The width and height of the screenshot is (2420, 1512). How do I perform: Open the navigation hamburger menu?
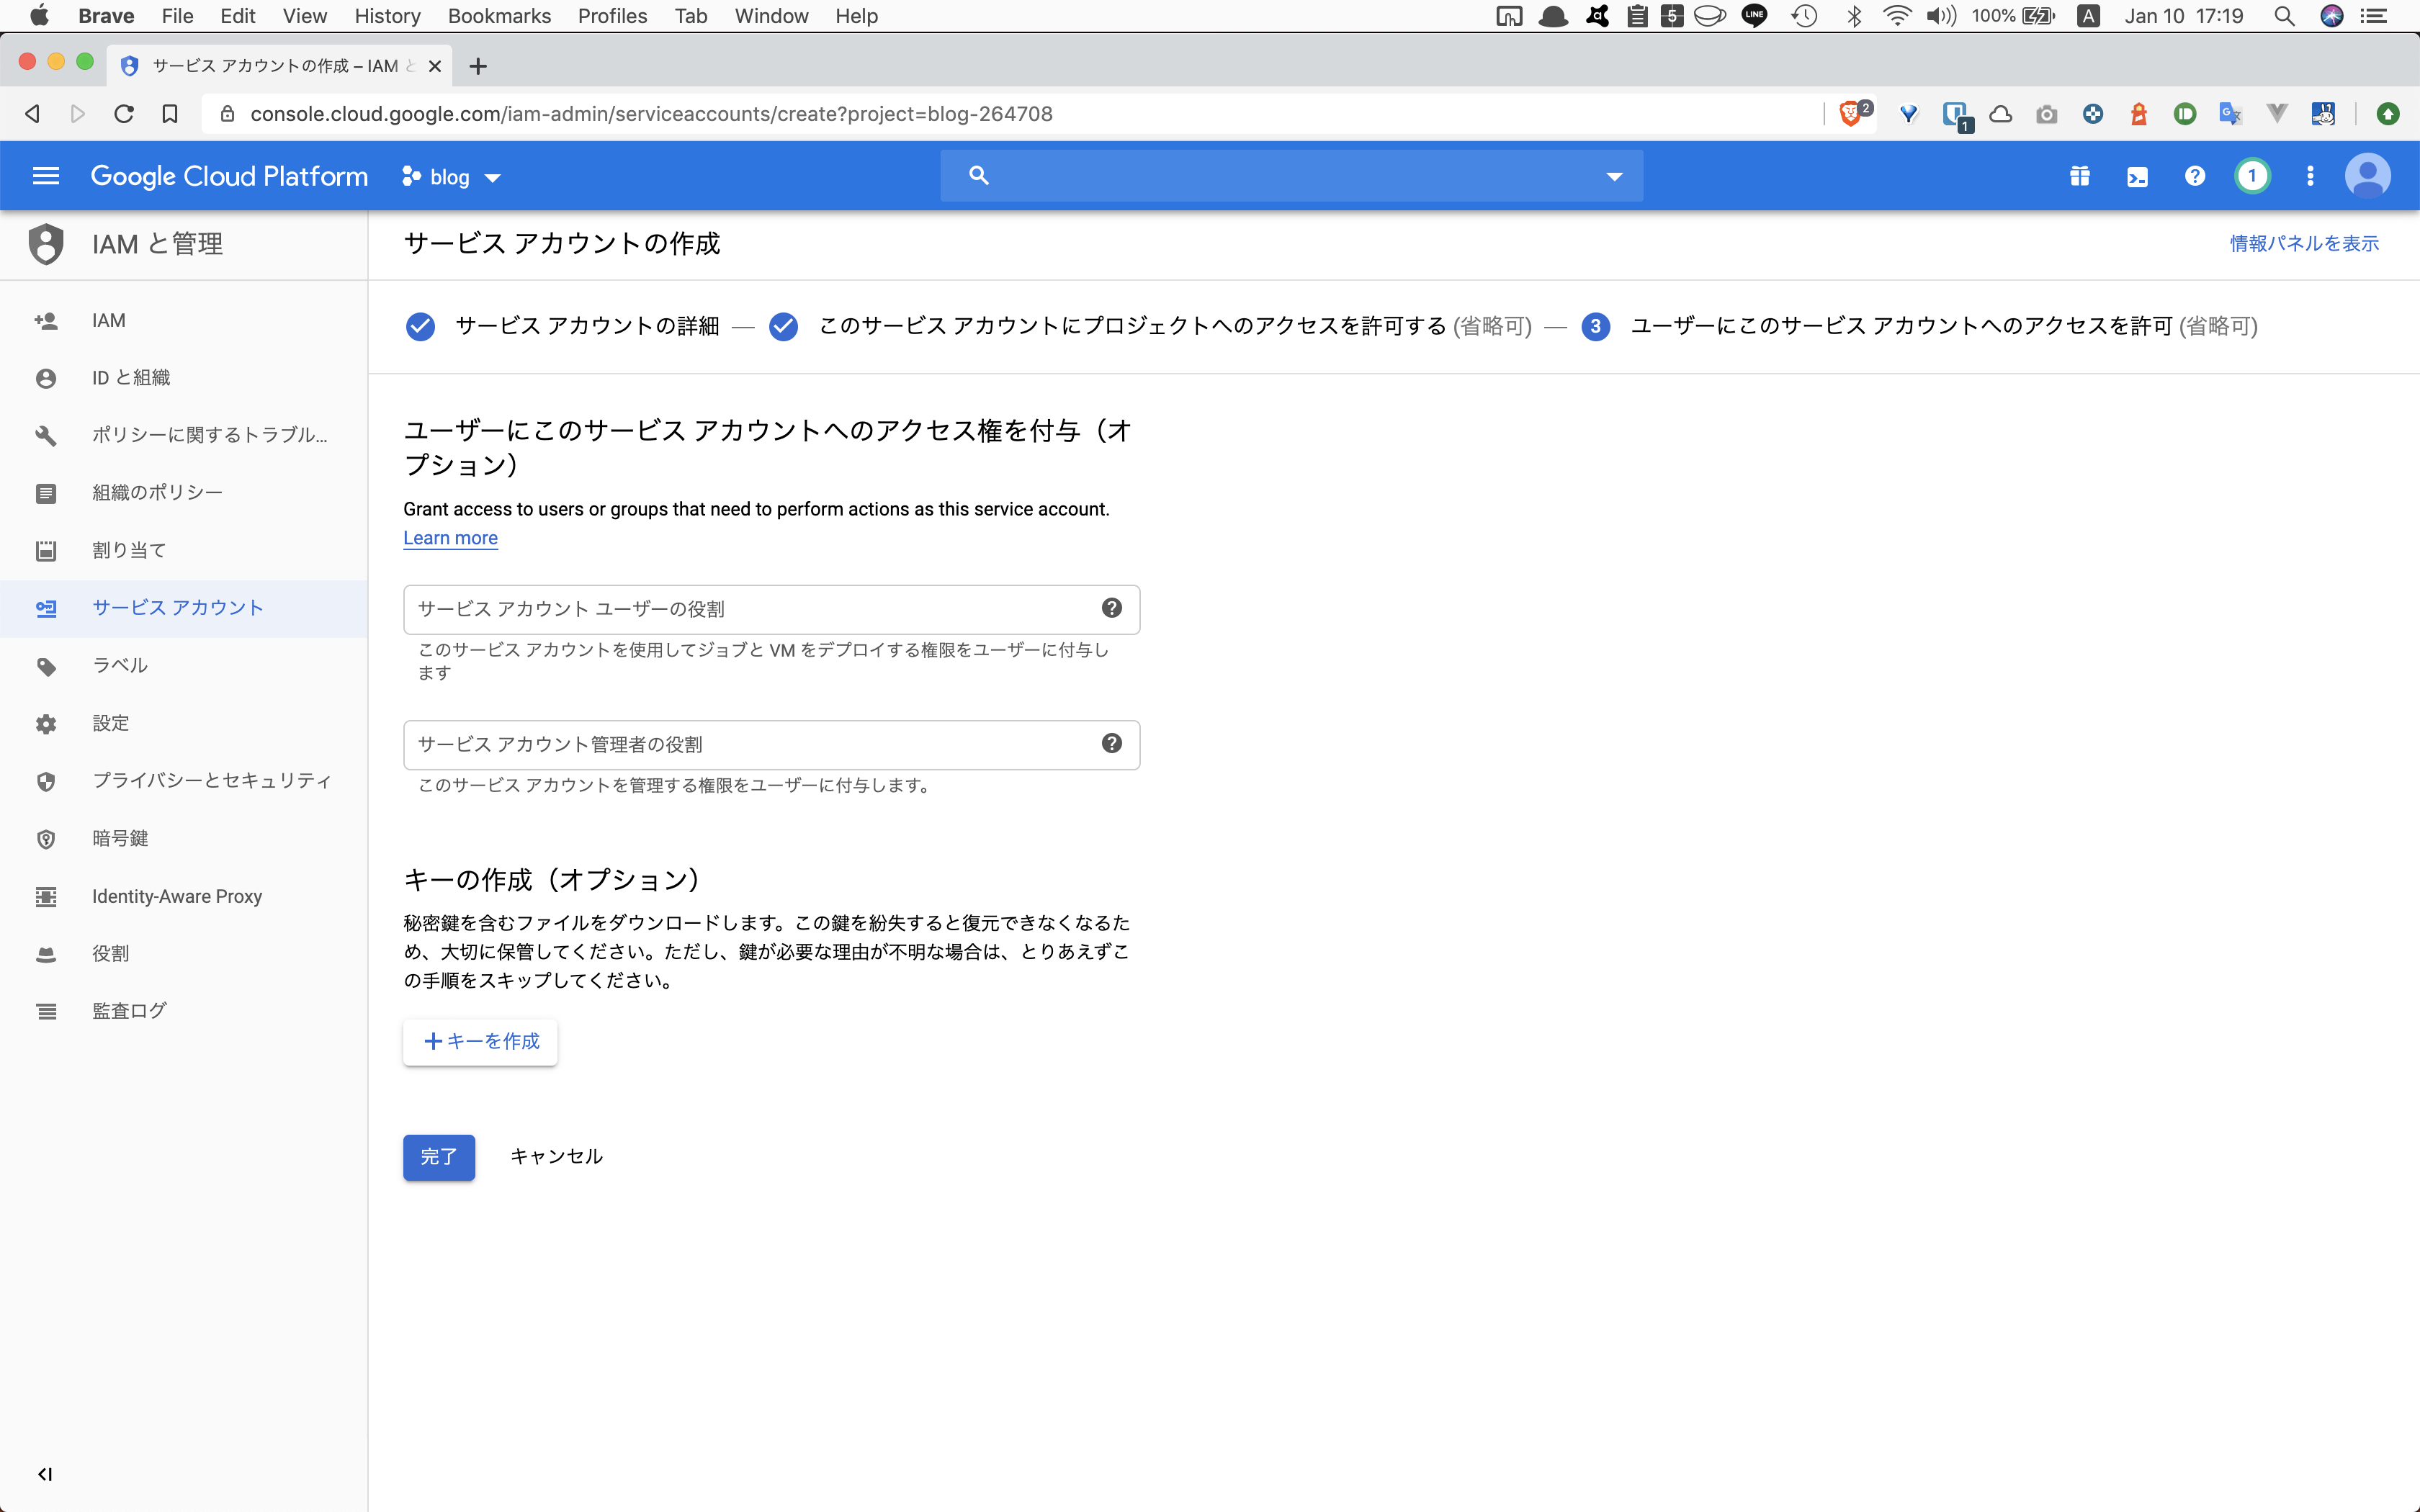(46, 176)
